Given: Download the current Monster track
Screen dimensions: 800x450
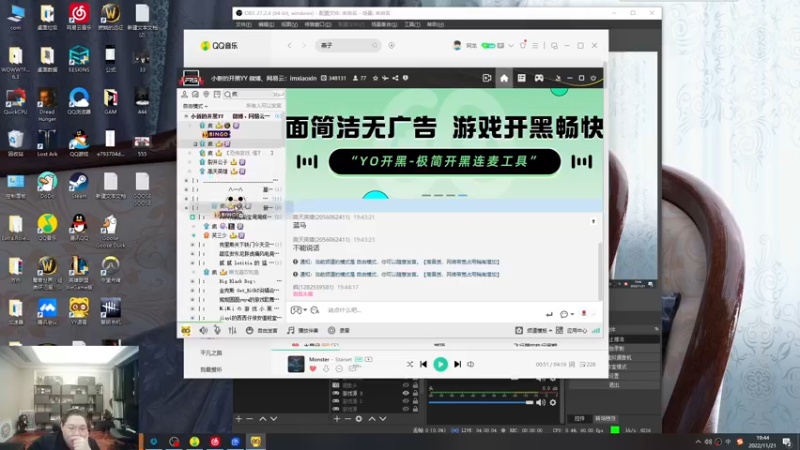Looking at the screenshot, I should click(326, 369).
